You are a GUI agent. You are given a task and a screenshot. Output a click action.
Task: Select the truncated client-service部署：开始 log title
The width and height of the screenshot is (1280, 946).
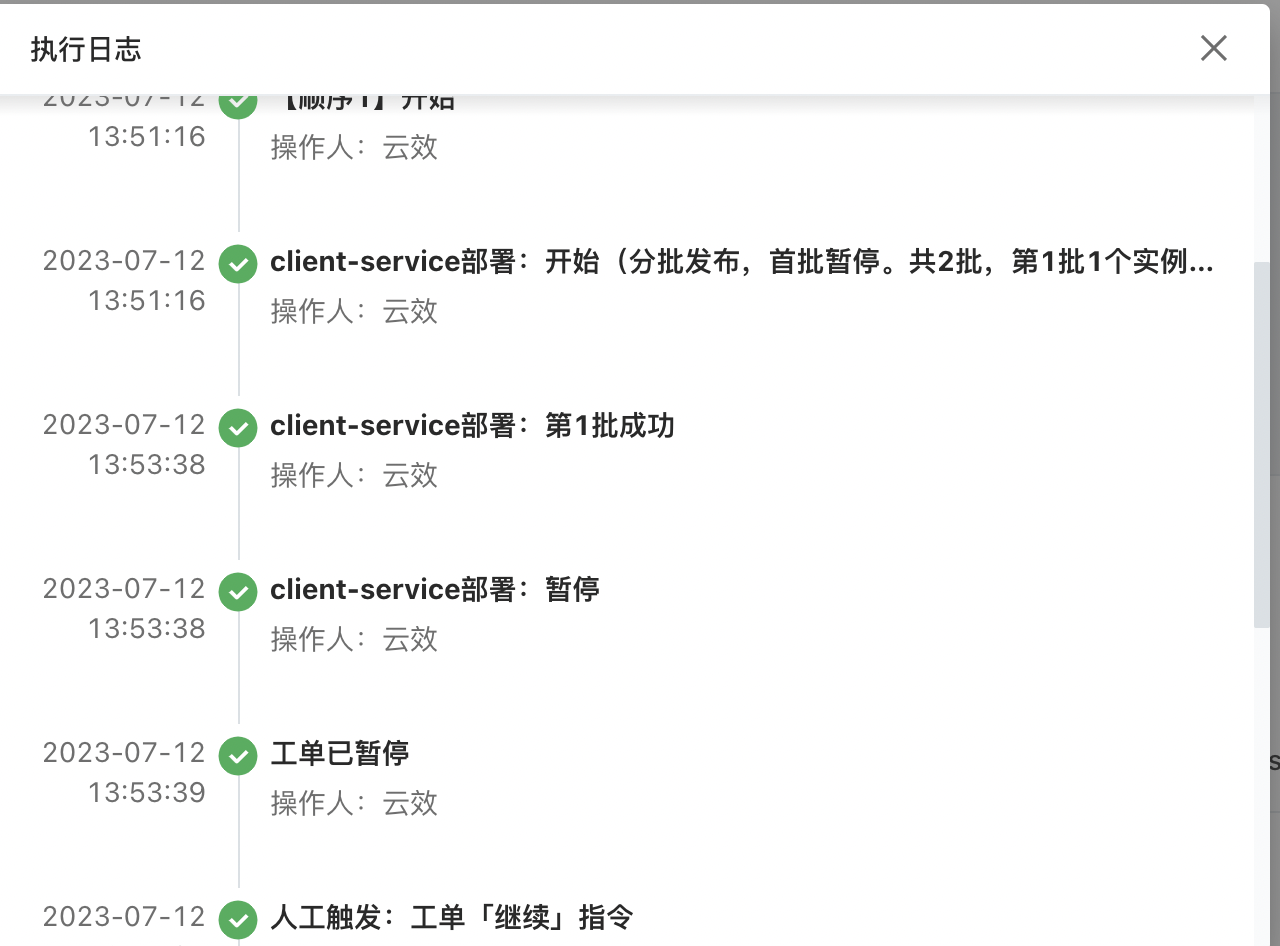tap(742, 262)
